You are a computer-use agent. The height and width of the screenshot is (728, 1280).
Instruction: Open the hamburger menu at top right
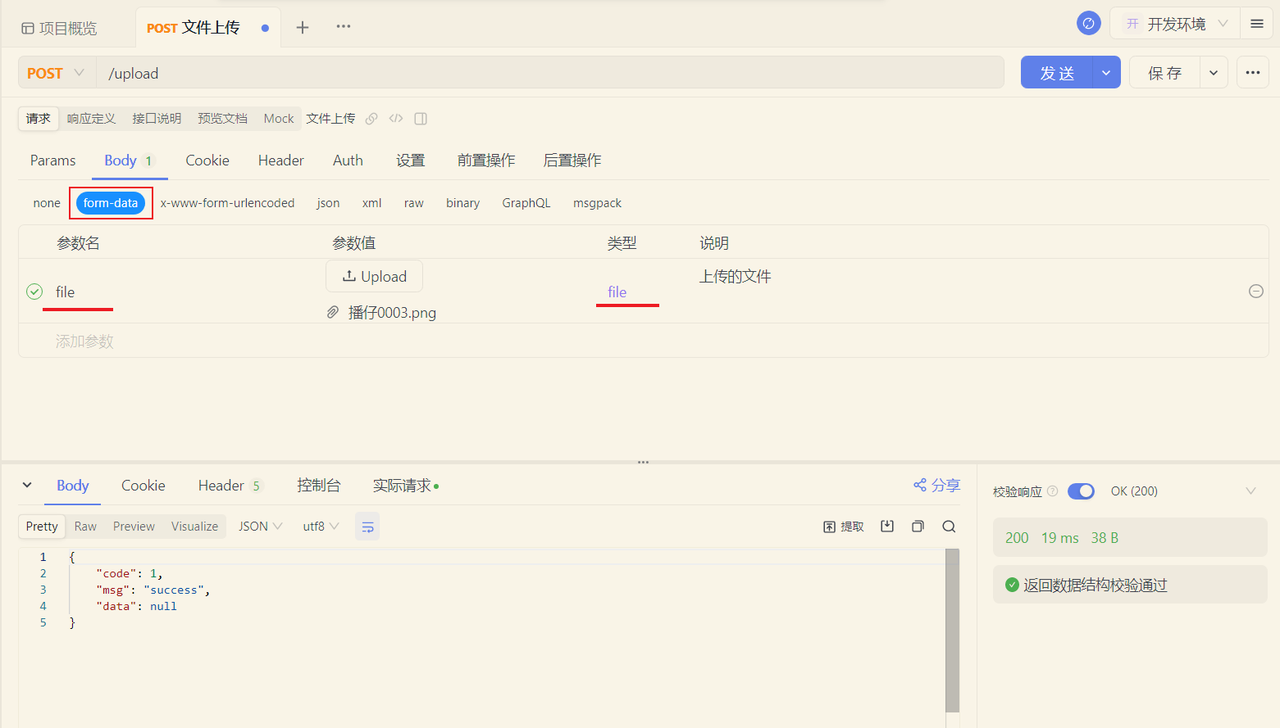[1256, 22]
